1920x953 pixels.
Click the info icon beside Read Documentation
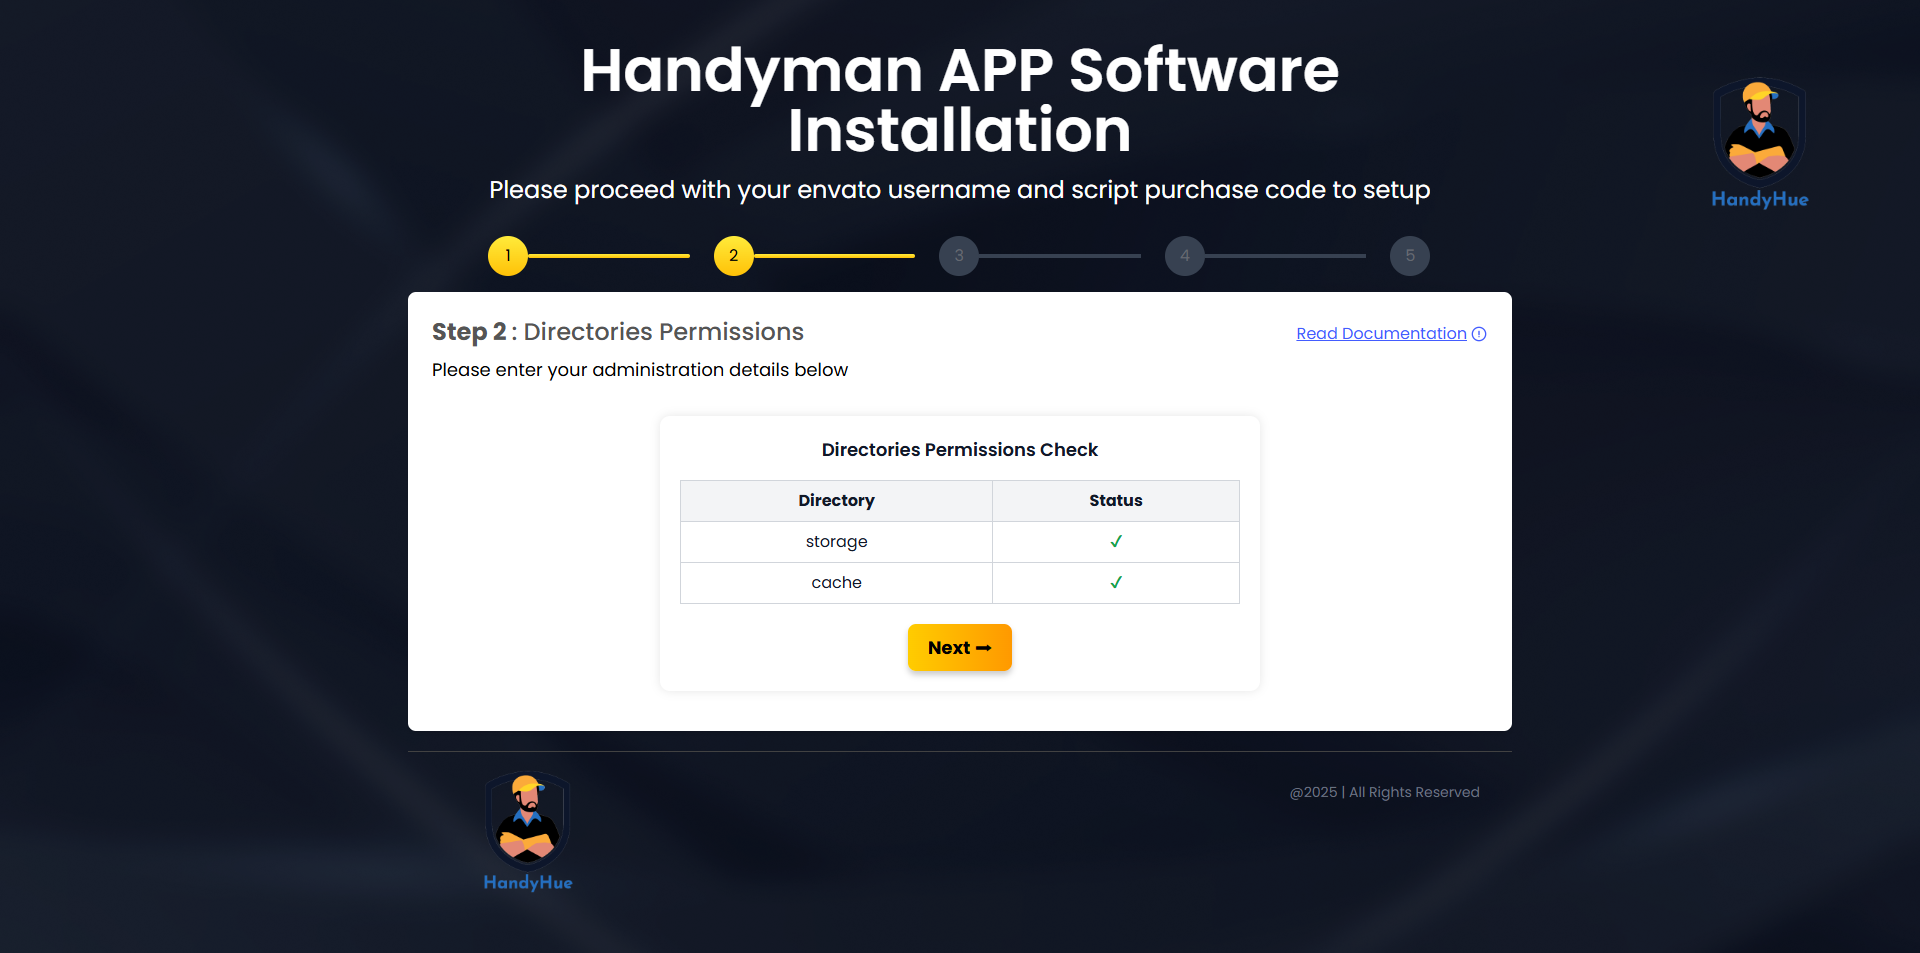tap(1479, 334)
